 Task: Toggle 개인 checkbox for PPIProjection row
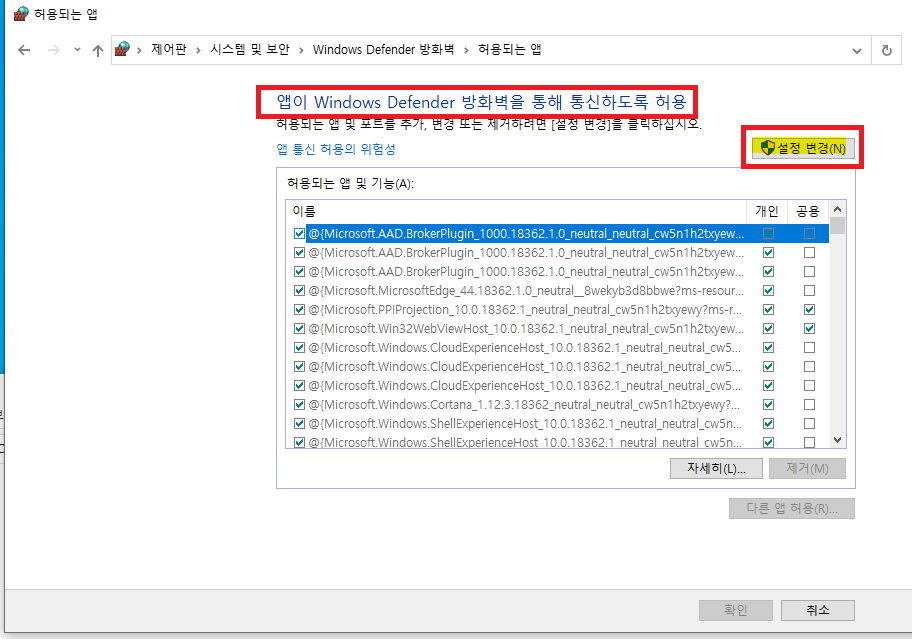[768, 309]
